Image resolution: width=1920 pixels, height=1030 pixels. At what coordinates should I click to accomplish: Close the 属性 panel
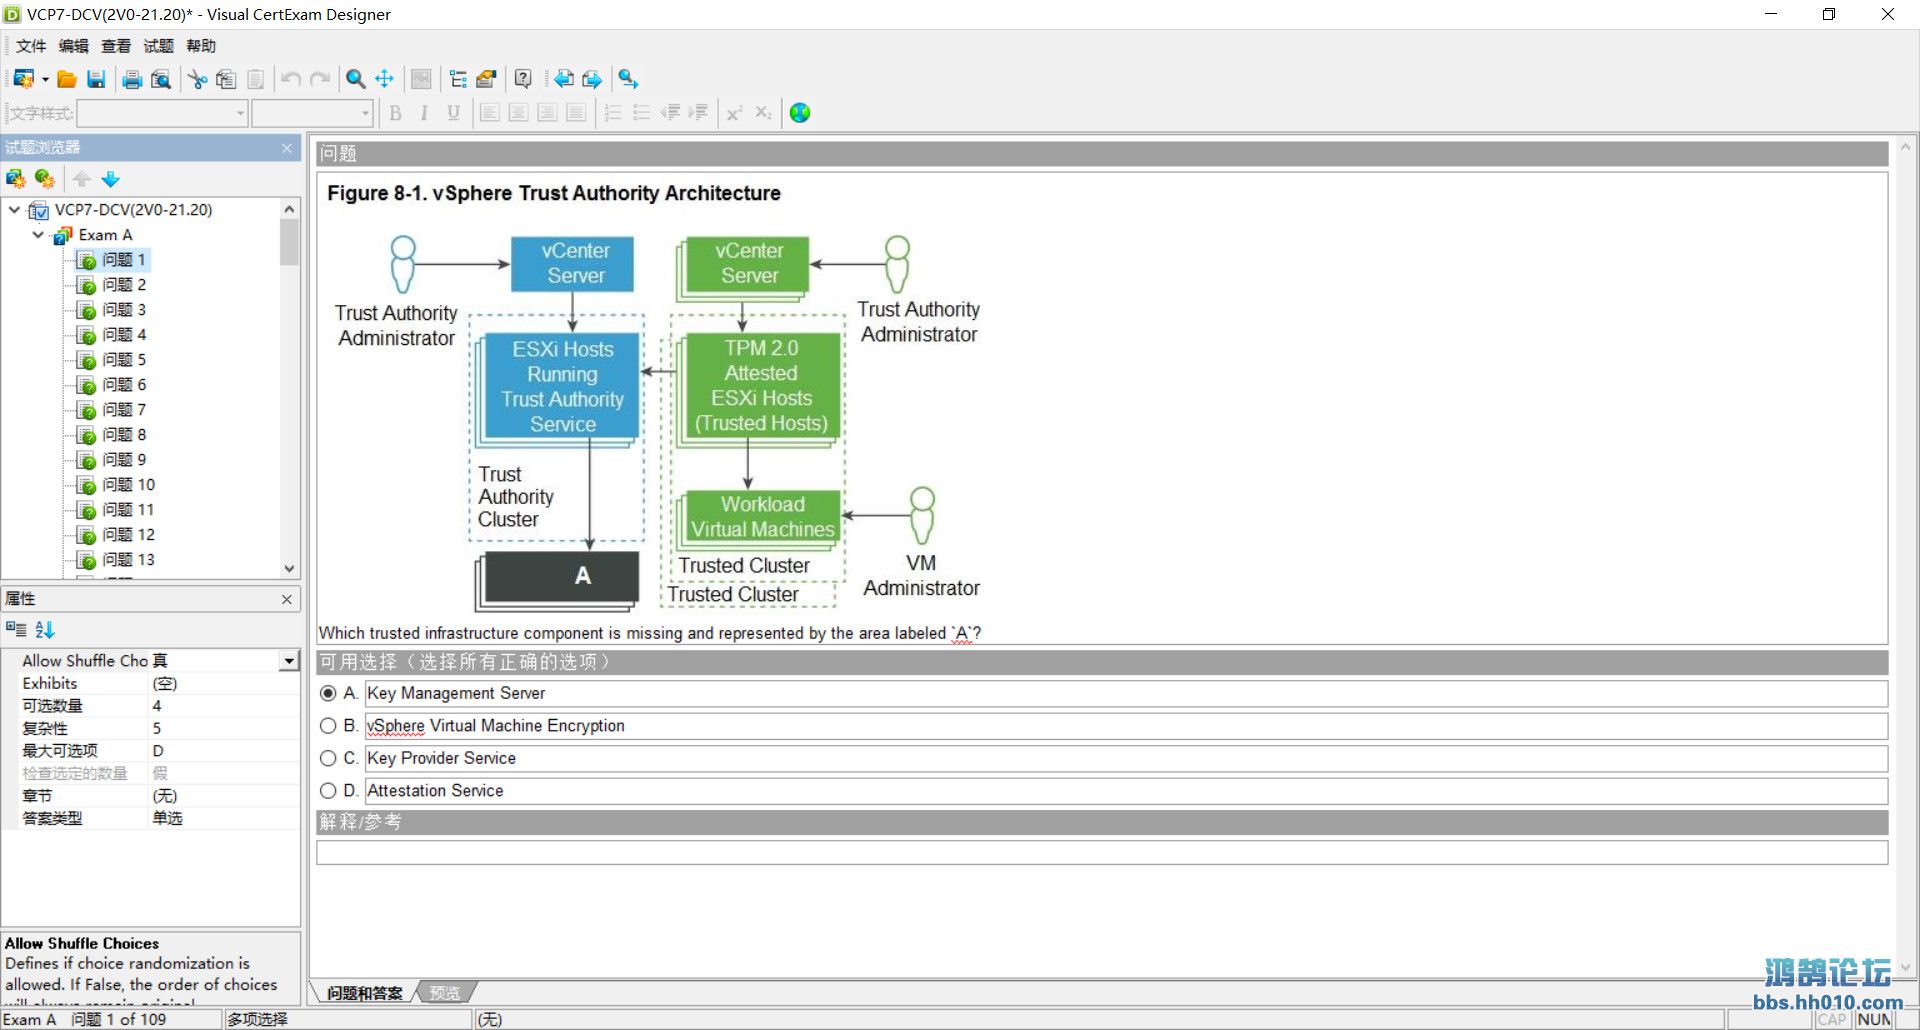287,599
